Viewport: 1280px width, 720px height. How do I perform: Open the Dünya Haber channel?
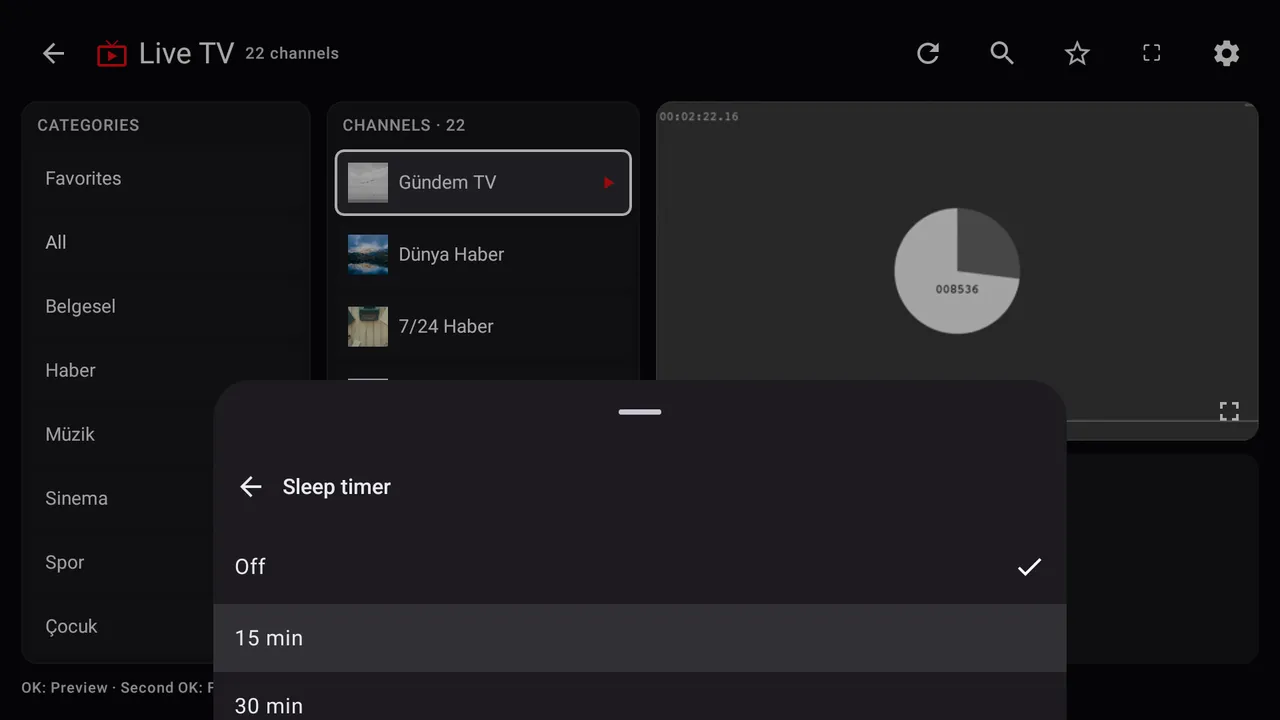tap(483, 255)
